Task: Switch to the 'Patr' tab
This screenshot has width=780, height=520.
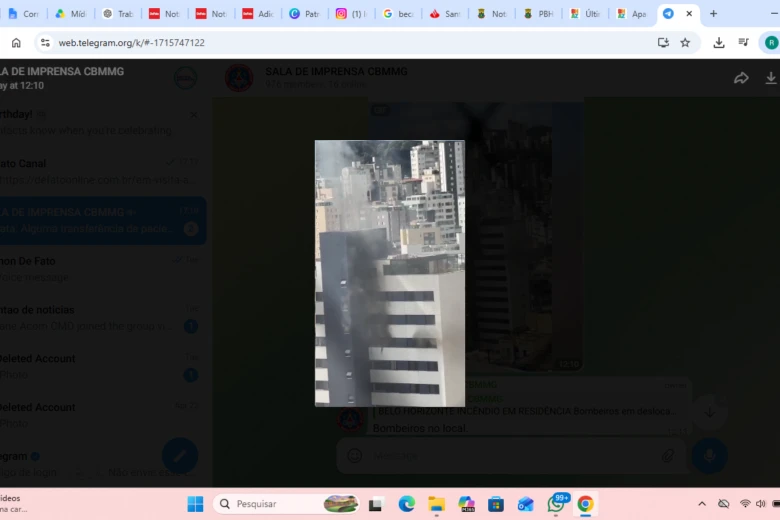Action: (304, 14)
